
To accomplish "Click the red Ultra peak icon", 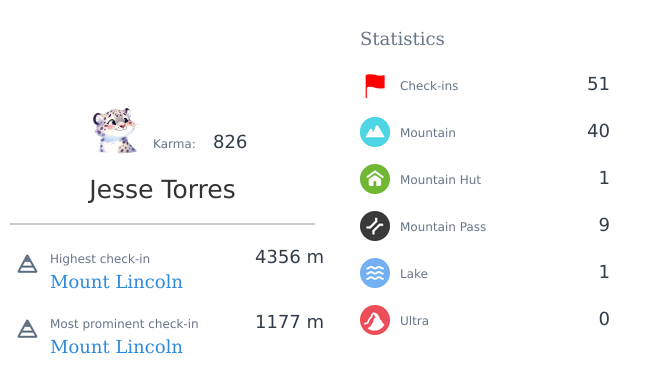I will pos(375,320).
